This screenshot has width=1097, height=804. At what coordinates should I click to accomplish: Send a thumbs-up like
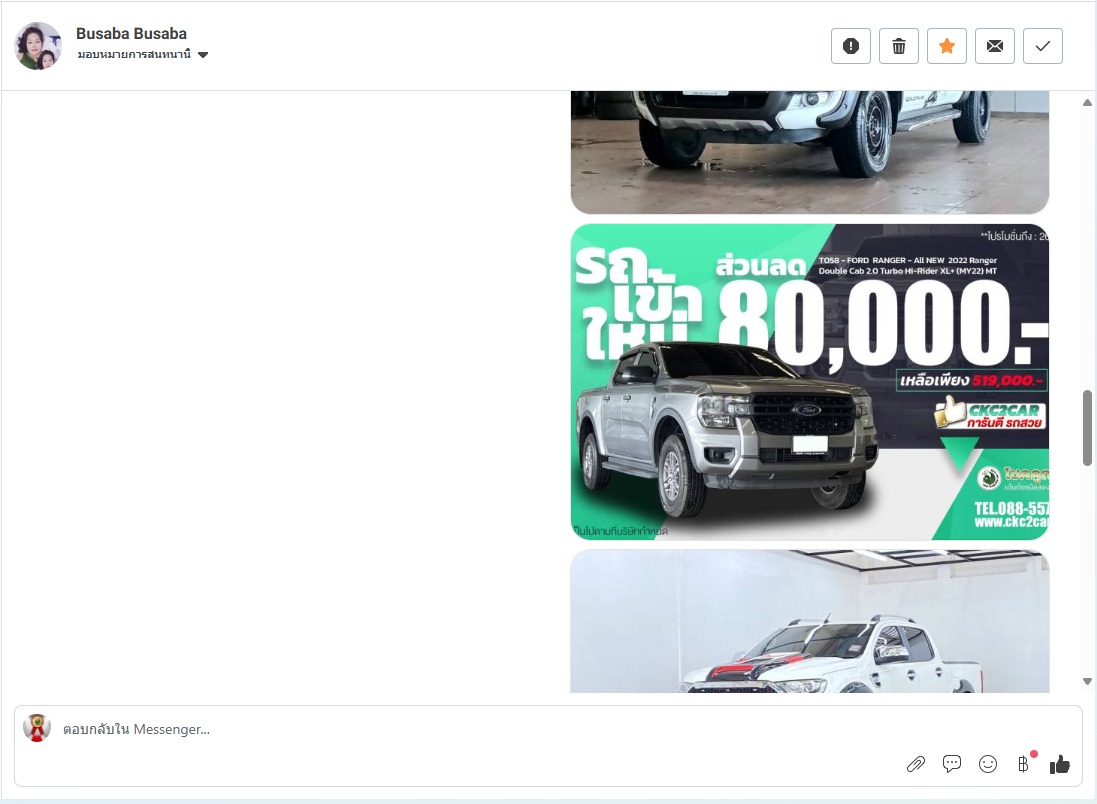[1060, 764]
